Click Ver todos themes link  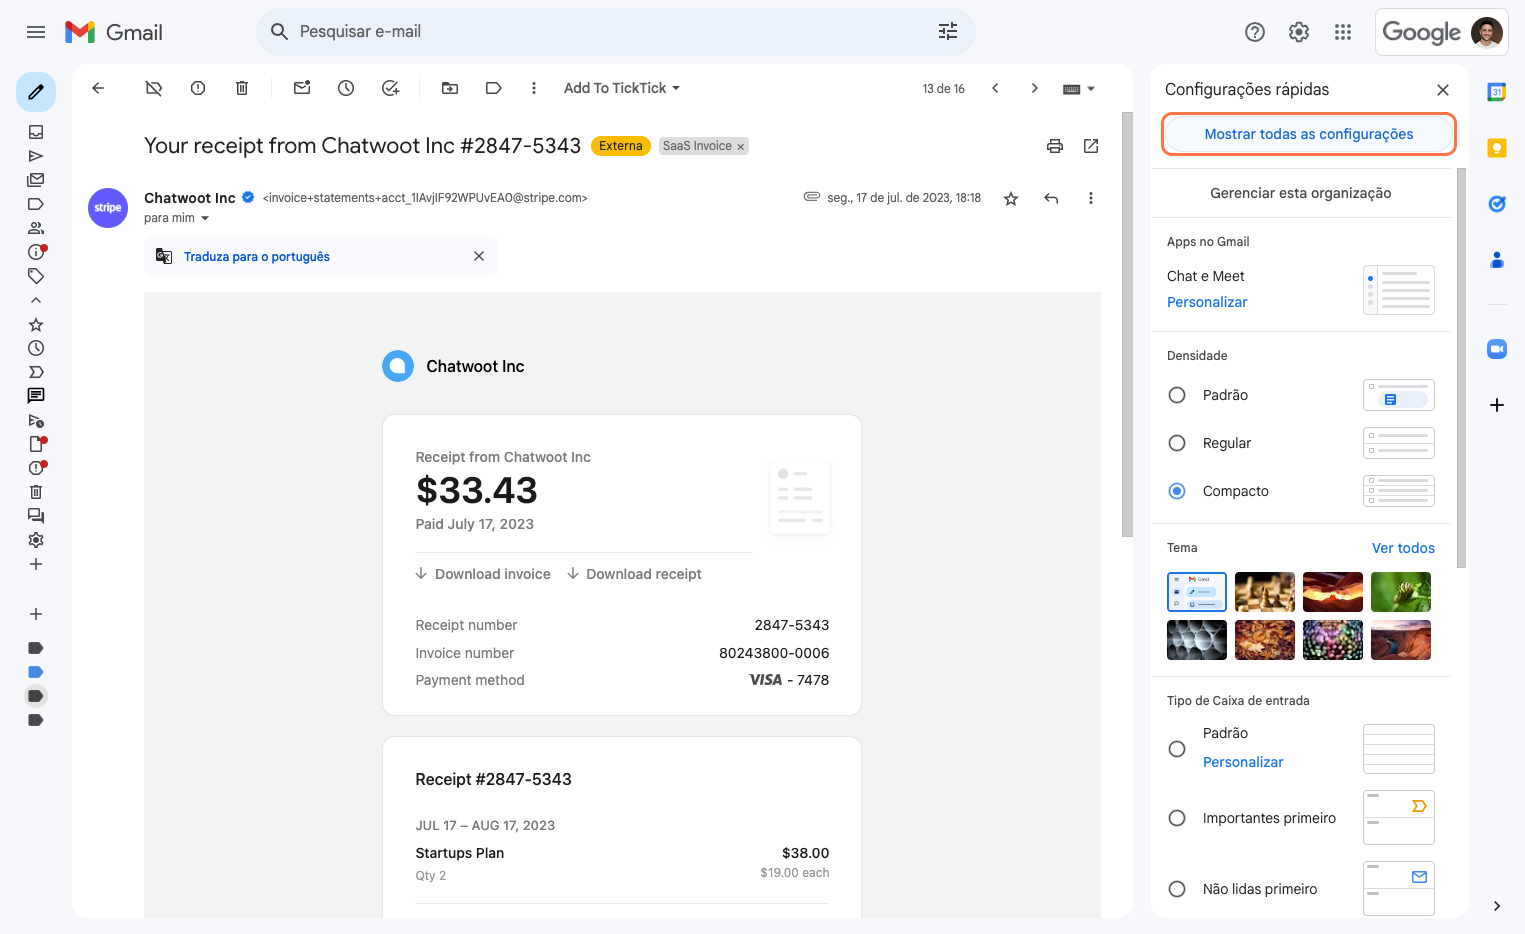pos(1403,548)
